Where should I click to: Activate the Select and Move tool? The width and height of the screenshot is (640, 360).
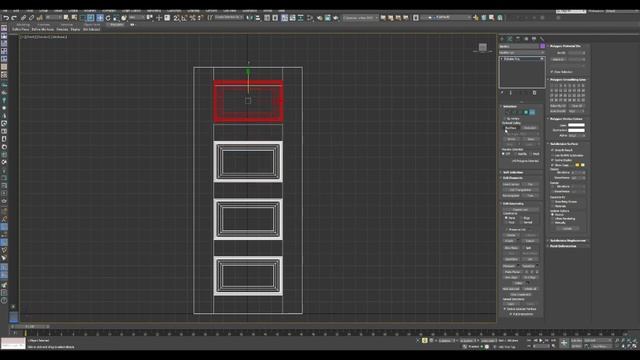point(100,18)
